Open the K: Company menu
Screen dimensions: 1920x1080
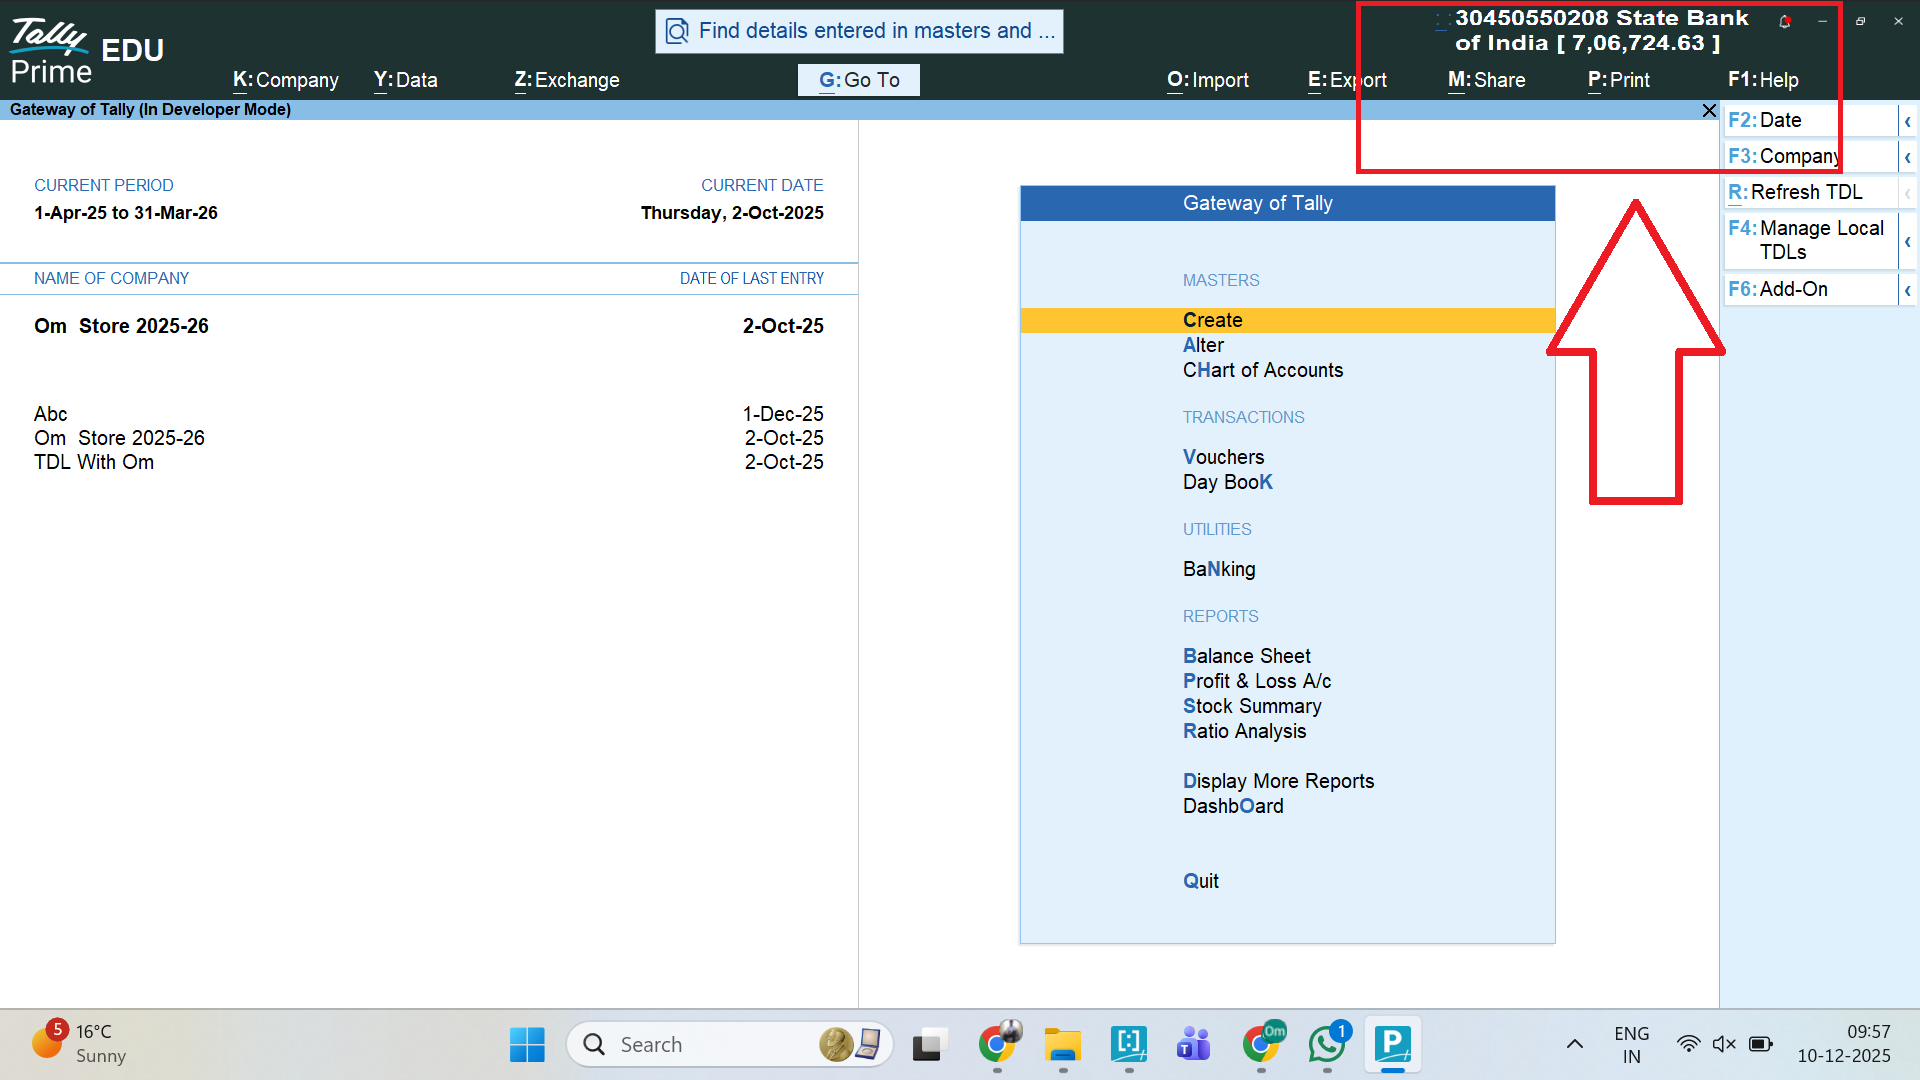click(x=285, y=80)
